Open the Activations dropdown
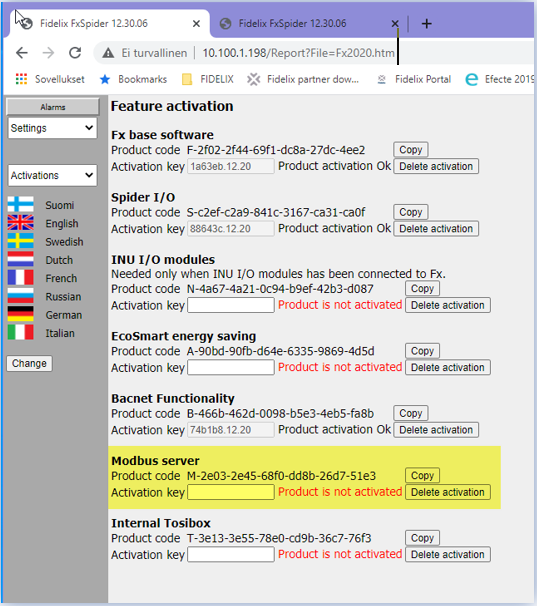Viewport: 537px width, 606px height. 52,175
